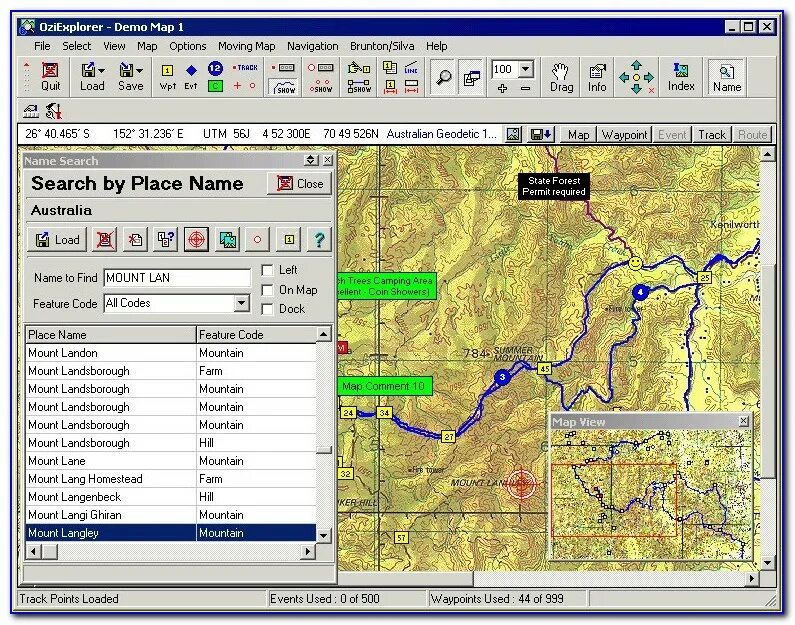Click waypoint 45 marker on the map
The height and width of the screenshot is (625, 795).
pyautogui.click(x=545, y=369)
